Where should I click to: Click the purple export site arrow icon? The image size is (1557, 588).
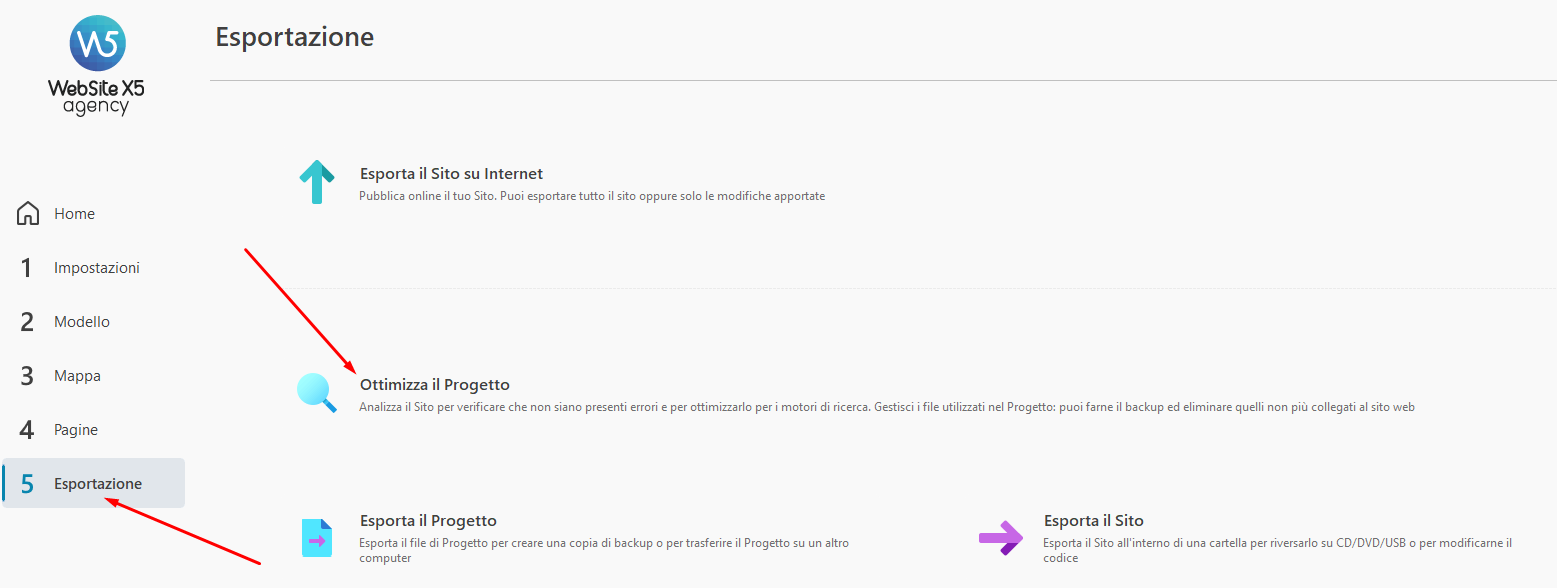tap(1001, 538)
